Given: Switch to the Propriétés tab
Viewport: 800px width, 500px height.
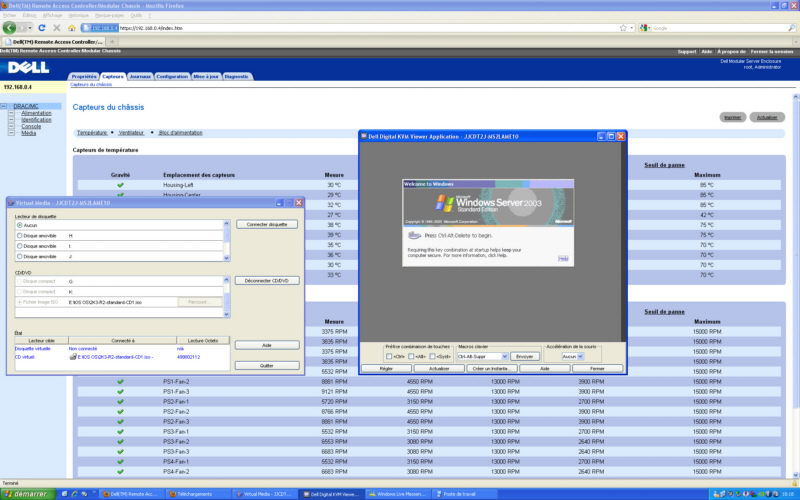Looking at the screenshot, I should 84,76.
